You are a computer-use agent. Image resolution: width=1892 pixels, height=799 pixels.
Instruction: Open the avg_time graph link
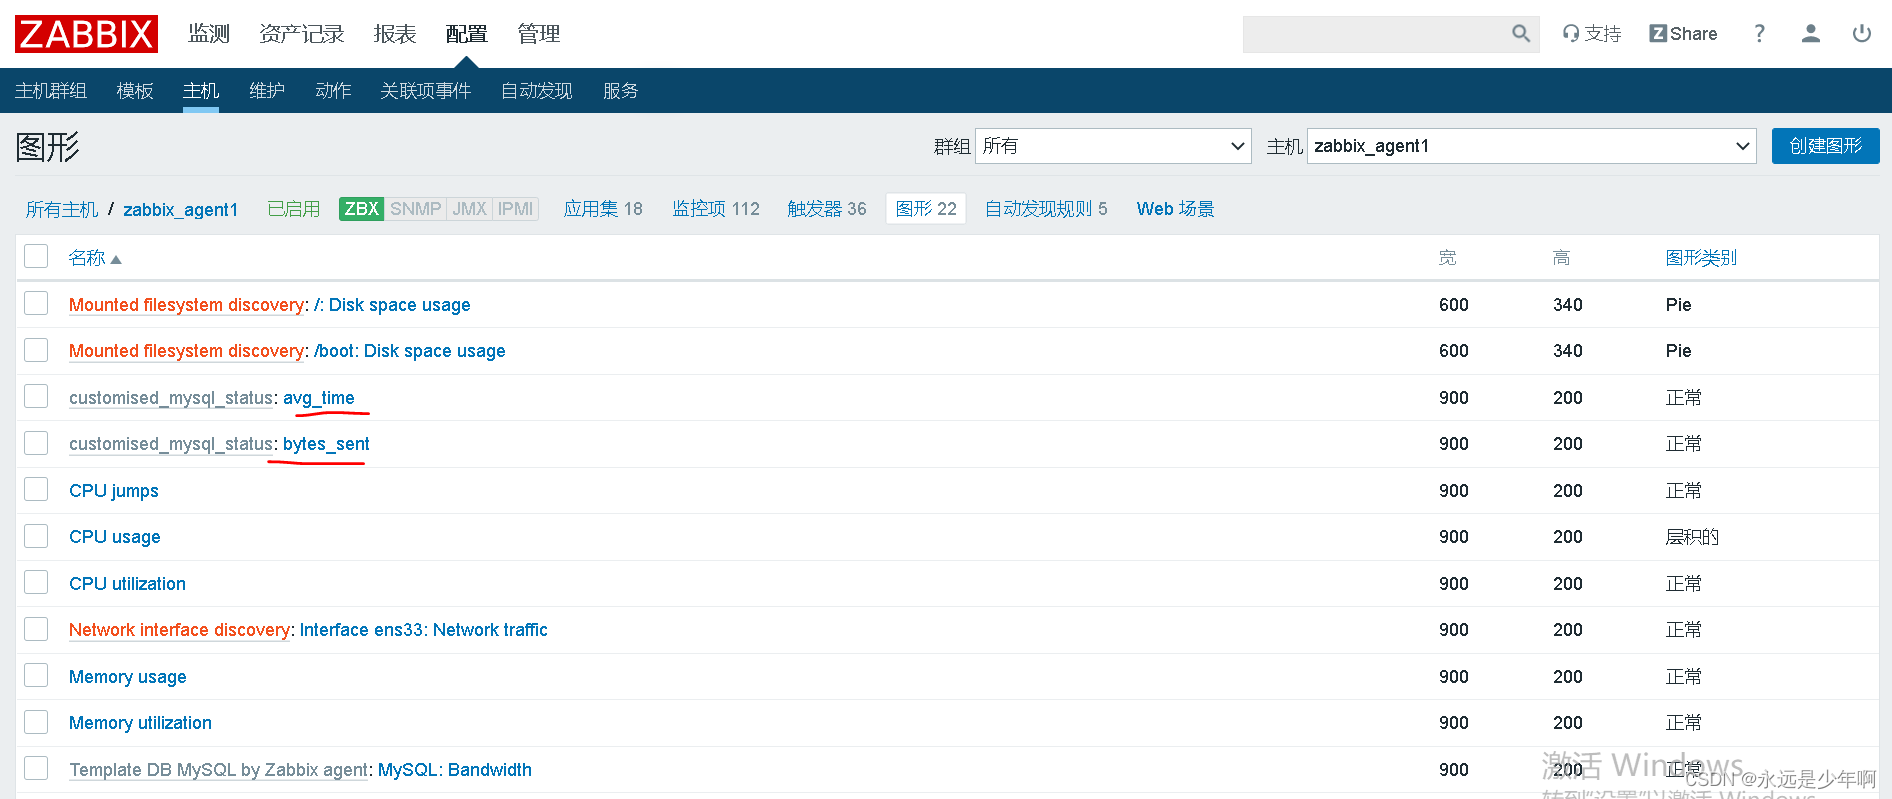(x=319, y=398)
